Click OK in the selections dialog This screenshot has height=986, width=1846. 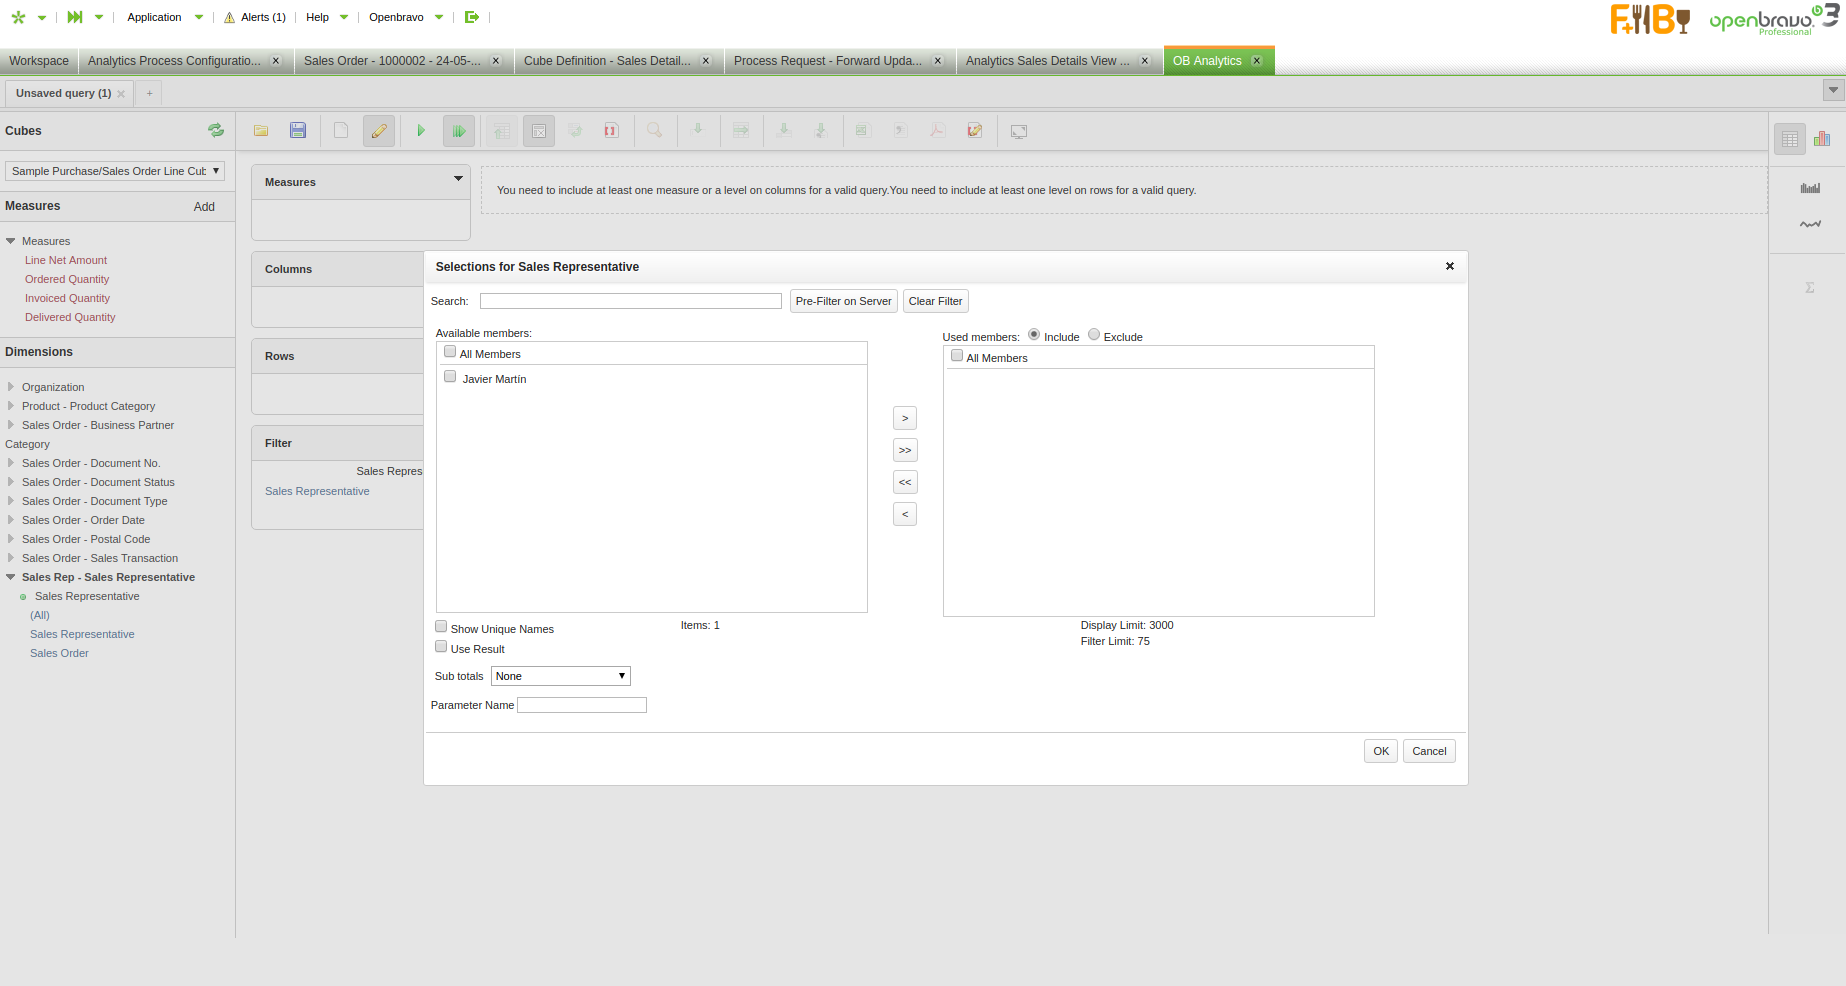1380,751
